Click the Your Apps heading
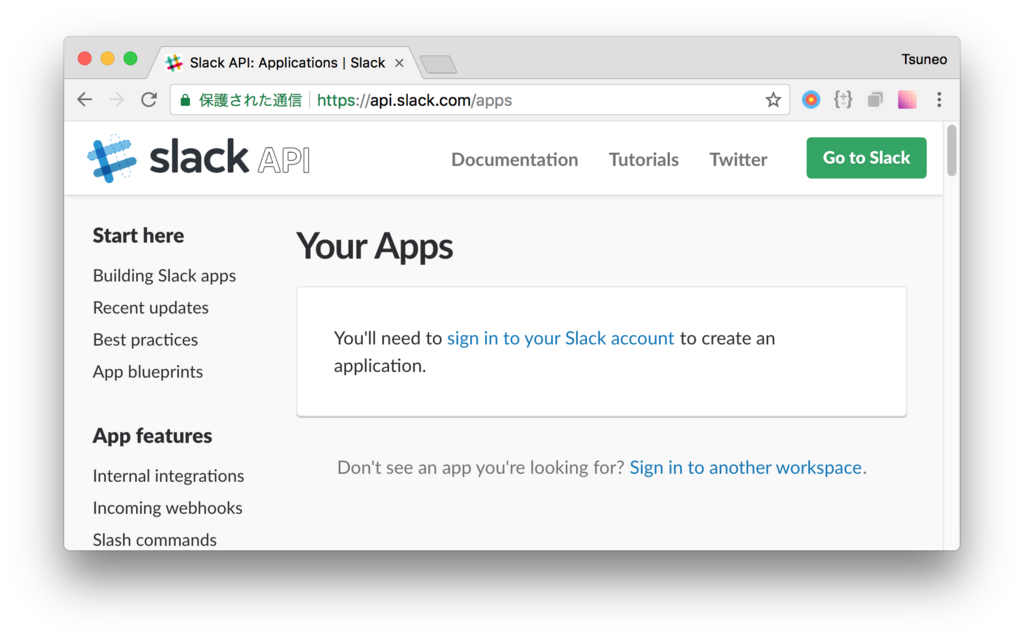 coord(375,247)
